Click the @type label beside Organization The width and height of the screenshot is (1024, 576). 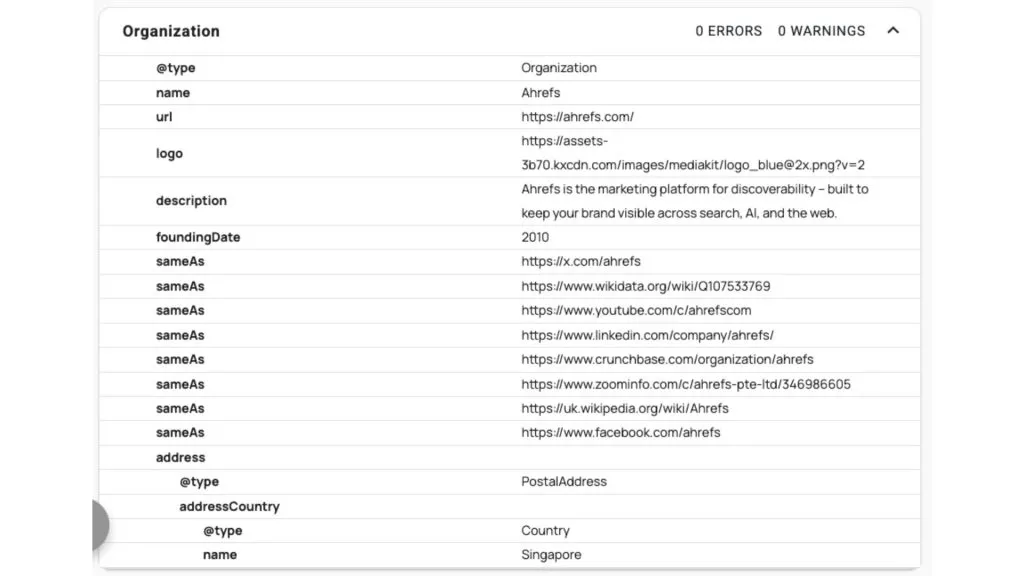tap(176, 68)
